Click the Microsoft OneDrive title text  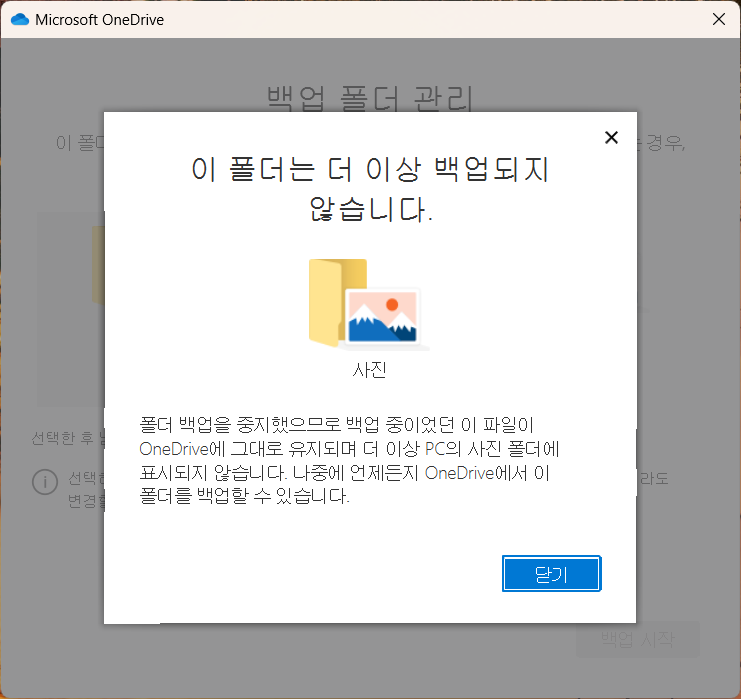[x=99, y=20]
